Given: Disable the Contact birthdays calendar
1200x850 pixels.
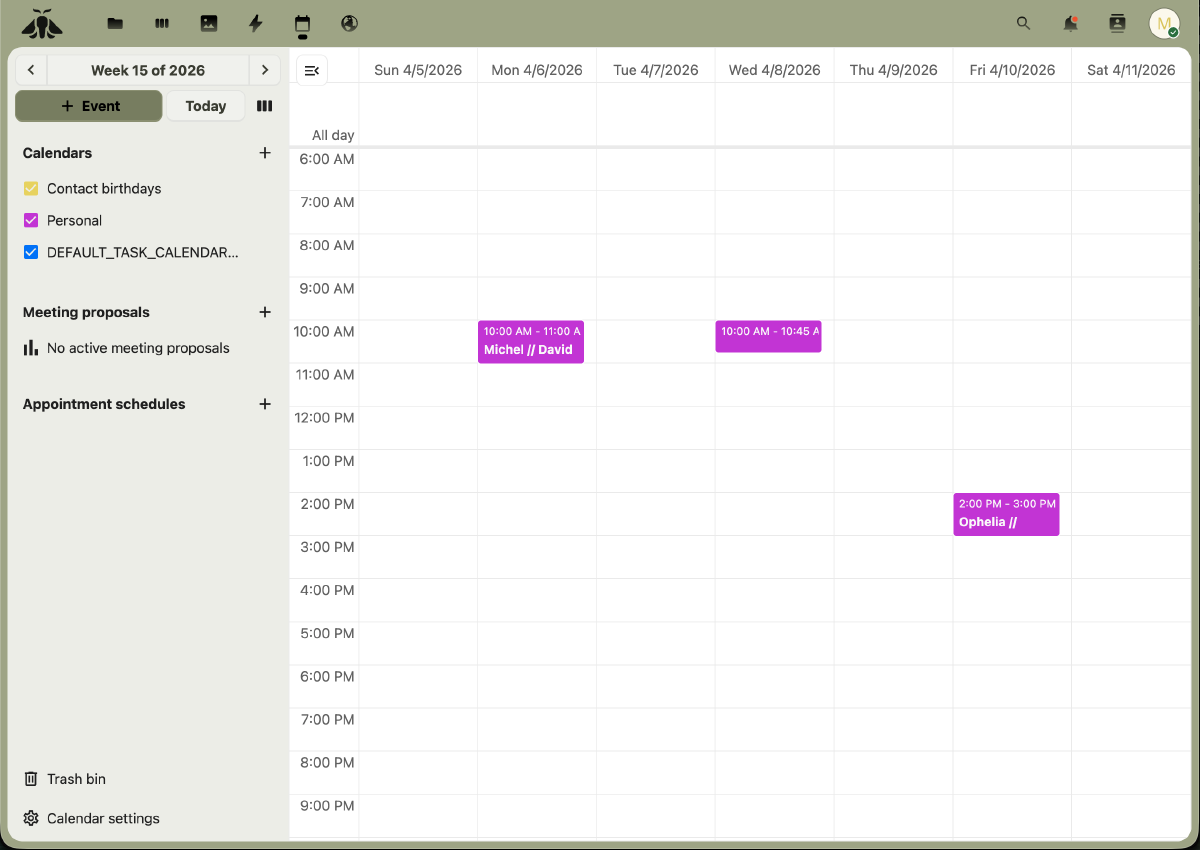Looking at the screenshot, I should click(30, 188).
